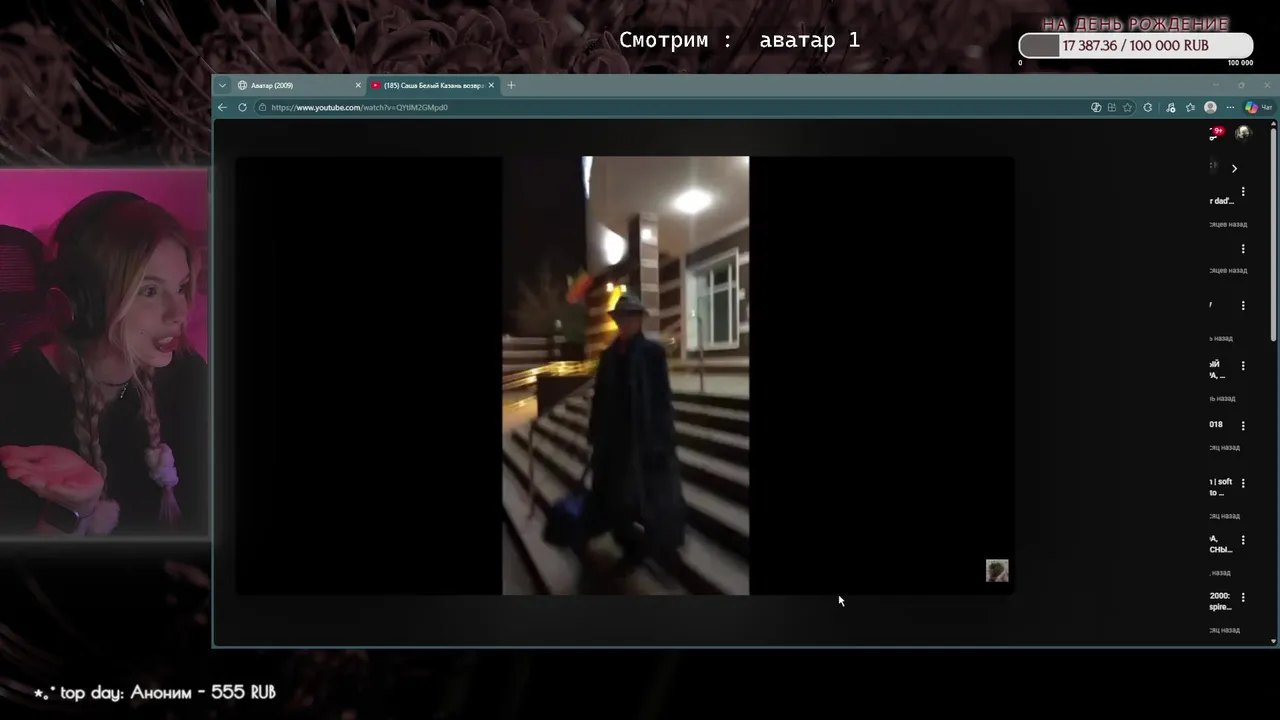Click the streamer webcam overlay
Viewport: 1280px width, 720px height.
tap(104, 353)
